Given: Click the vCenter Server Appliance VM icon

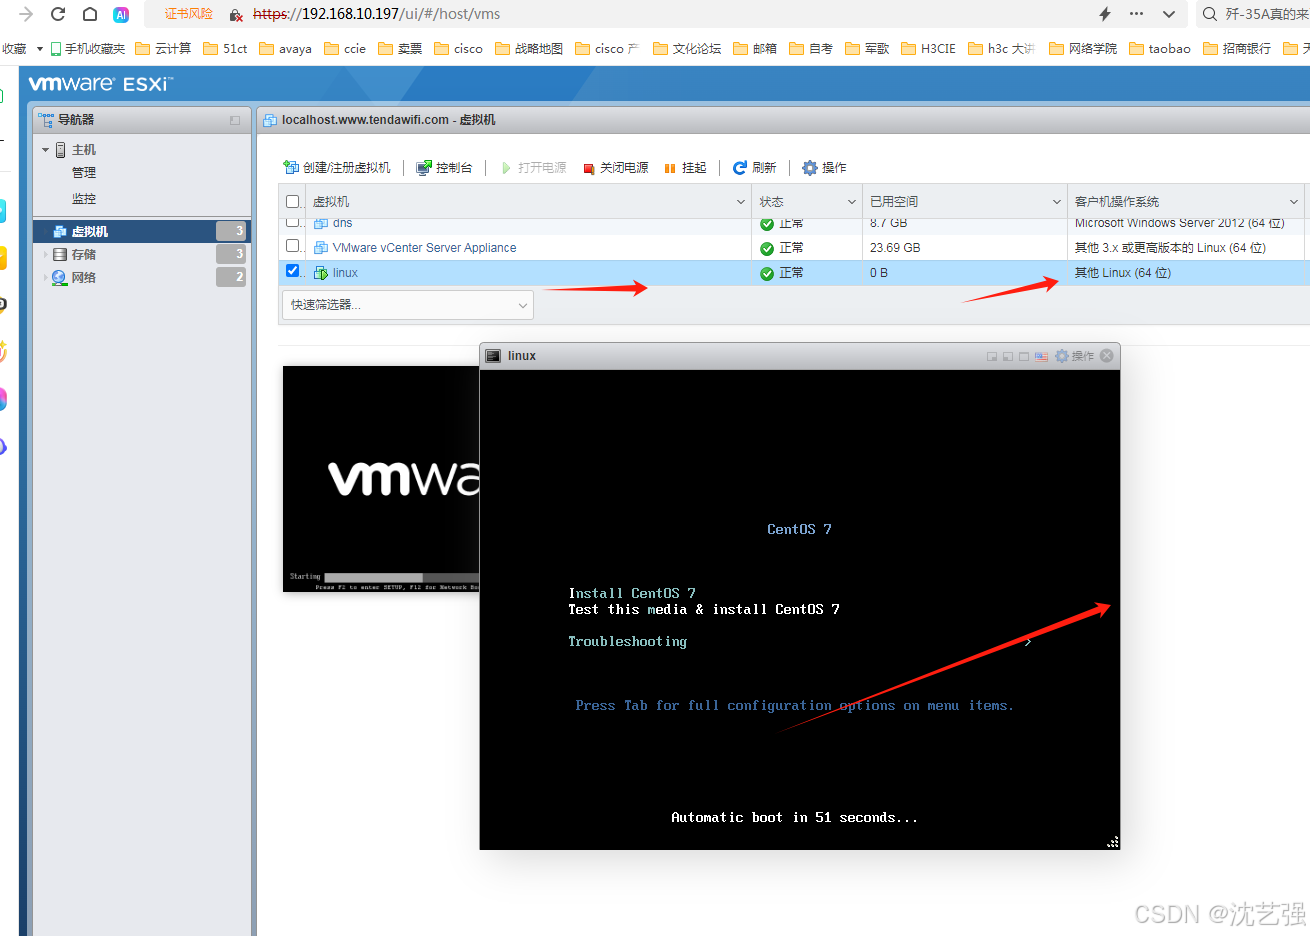Looking at the screenshot, I should [321, 247].
